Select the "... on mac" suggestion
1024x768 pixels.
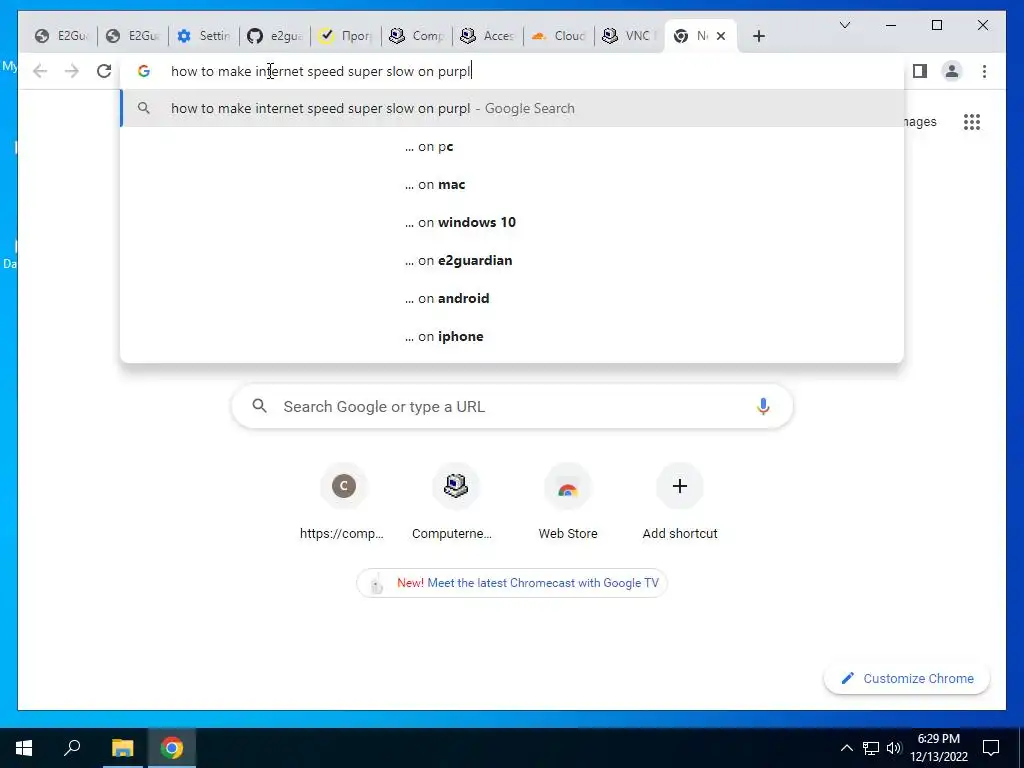(512, 184)
